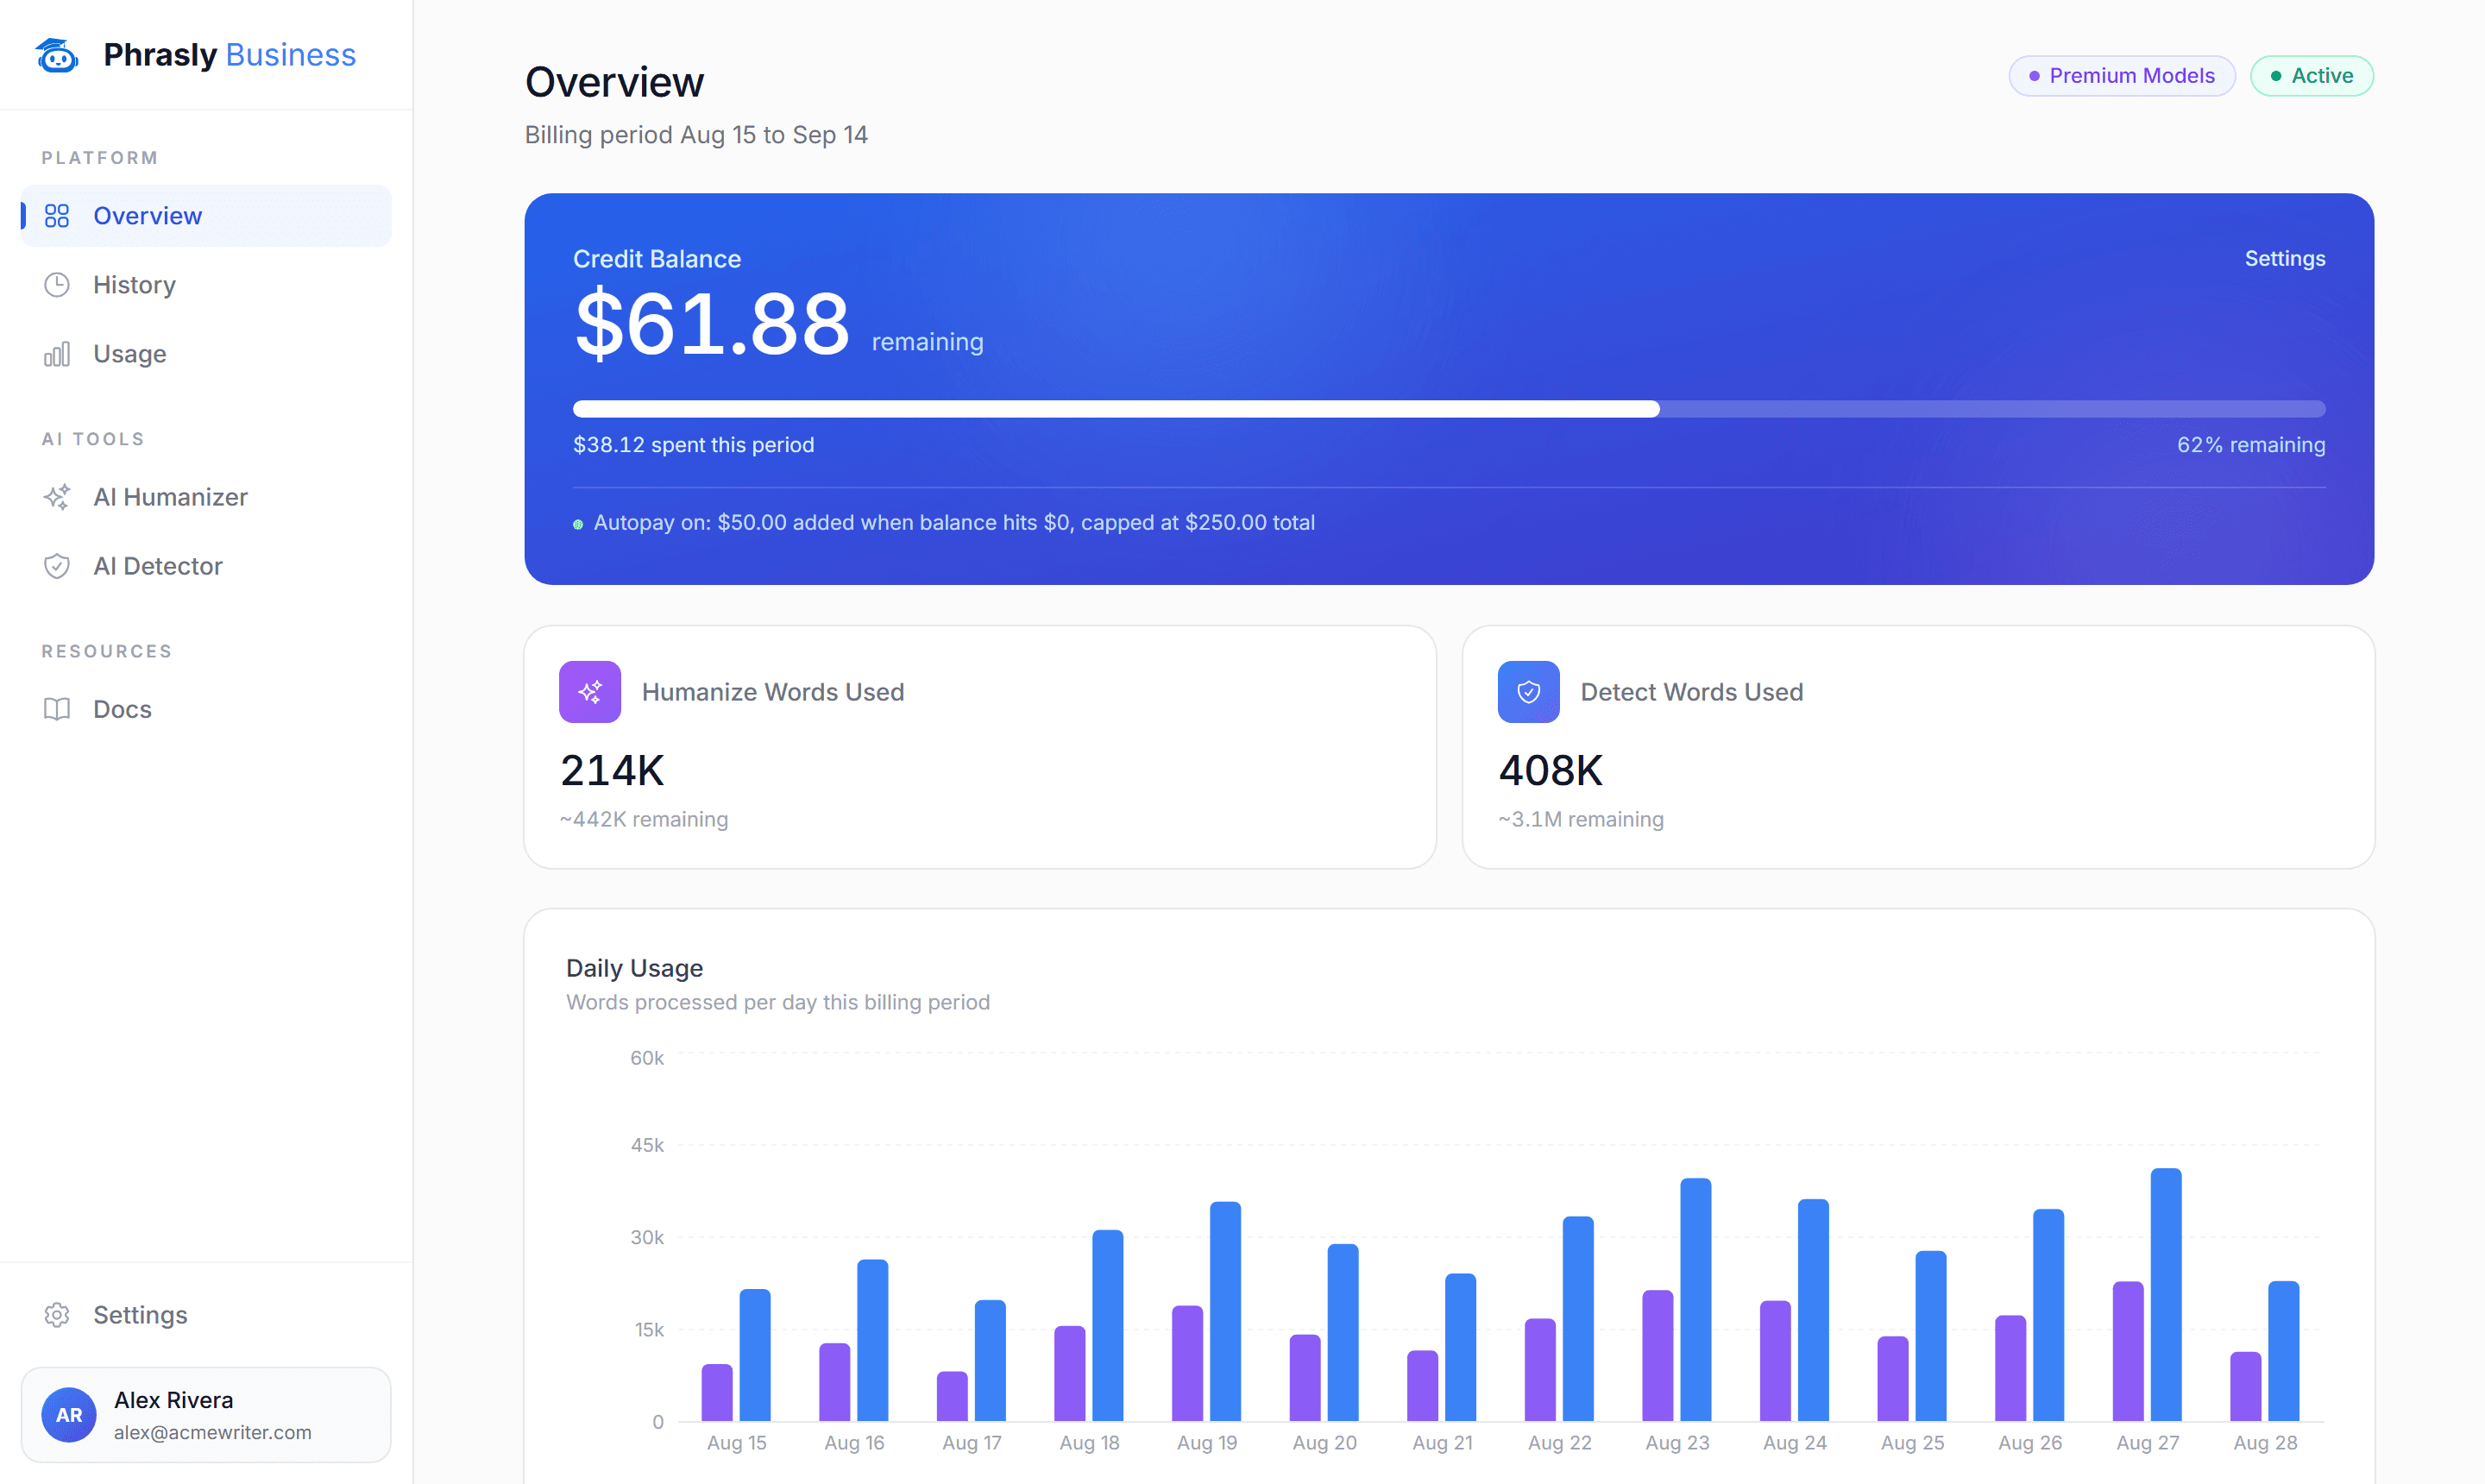
Task: Click the '$38.12 spent this period' text
Action: (694, 445)
